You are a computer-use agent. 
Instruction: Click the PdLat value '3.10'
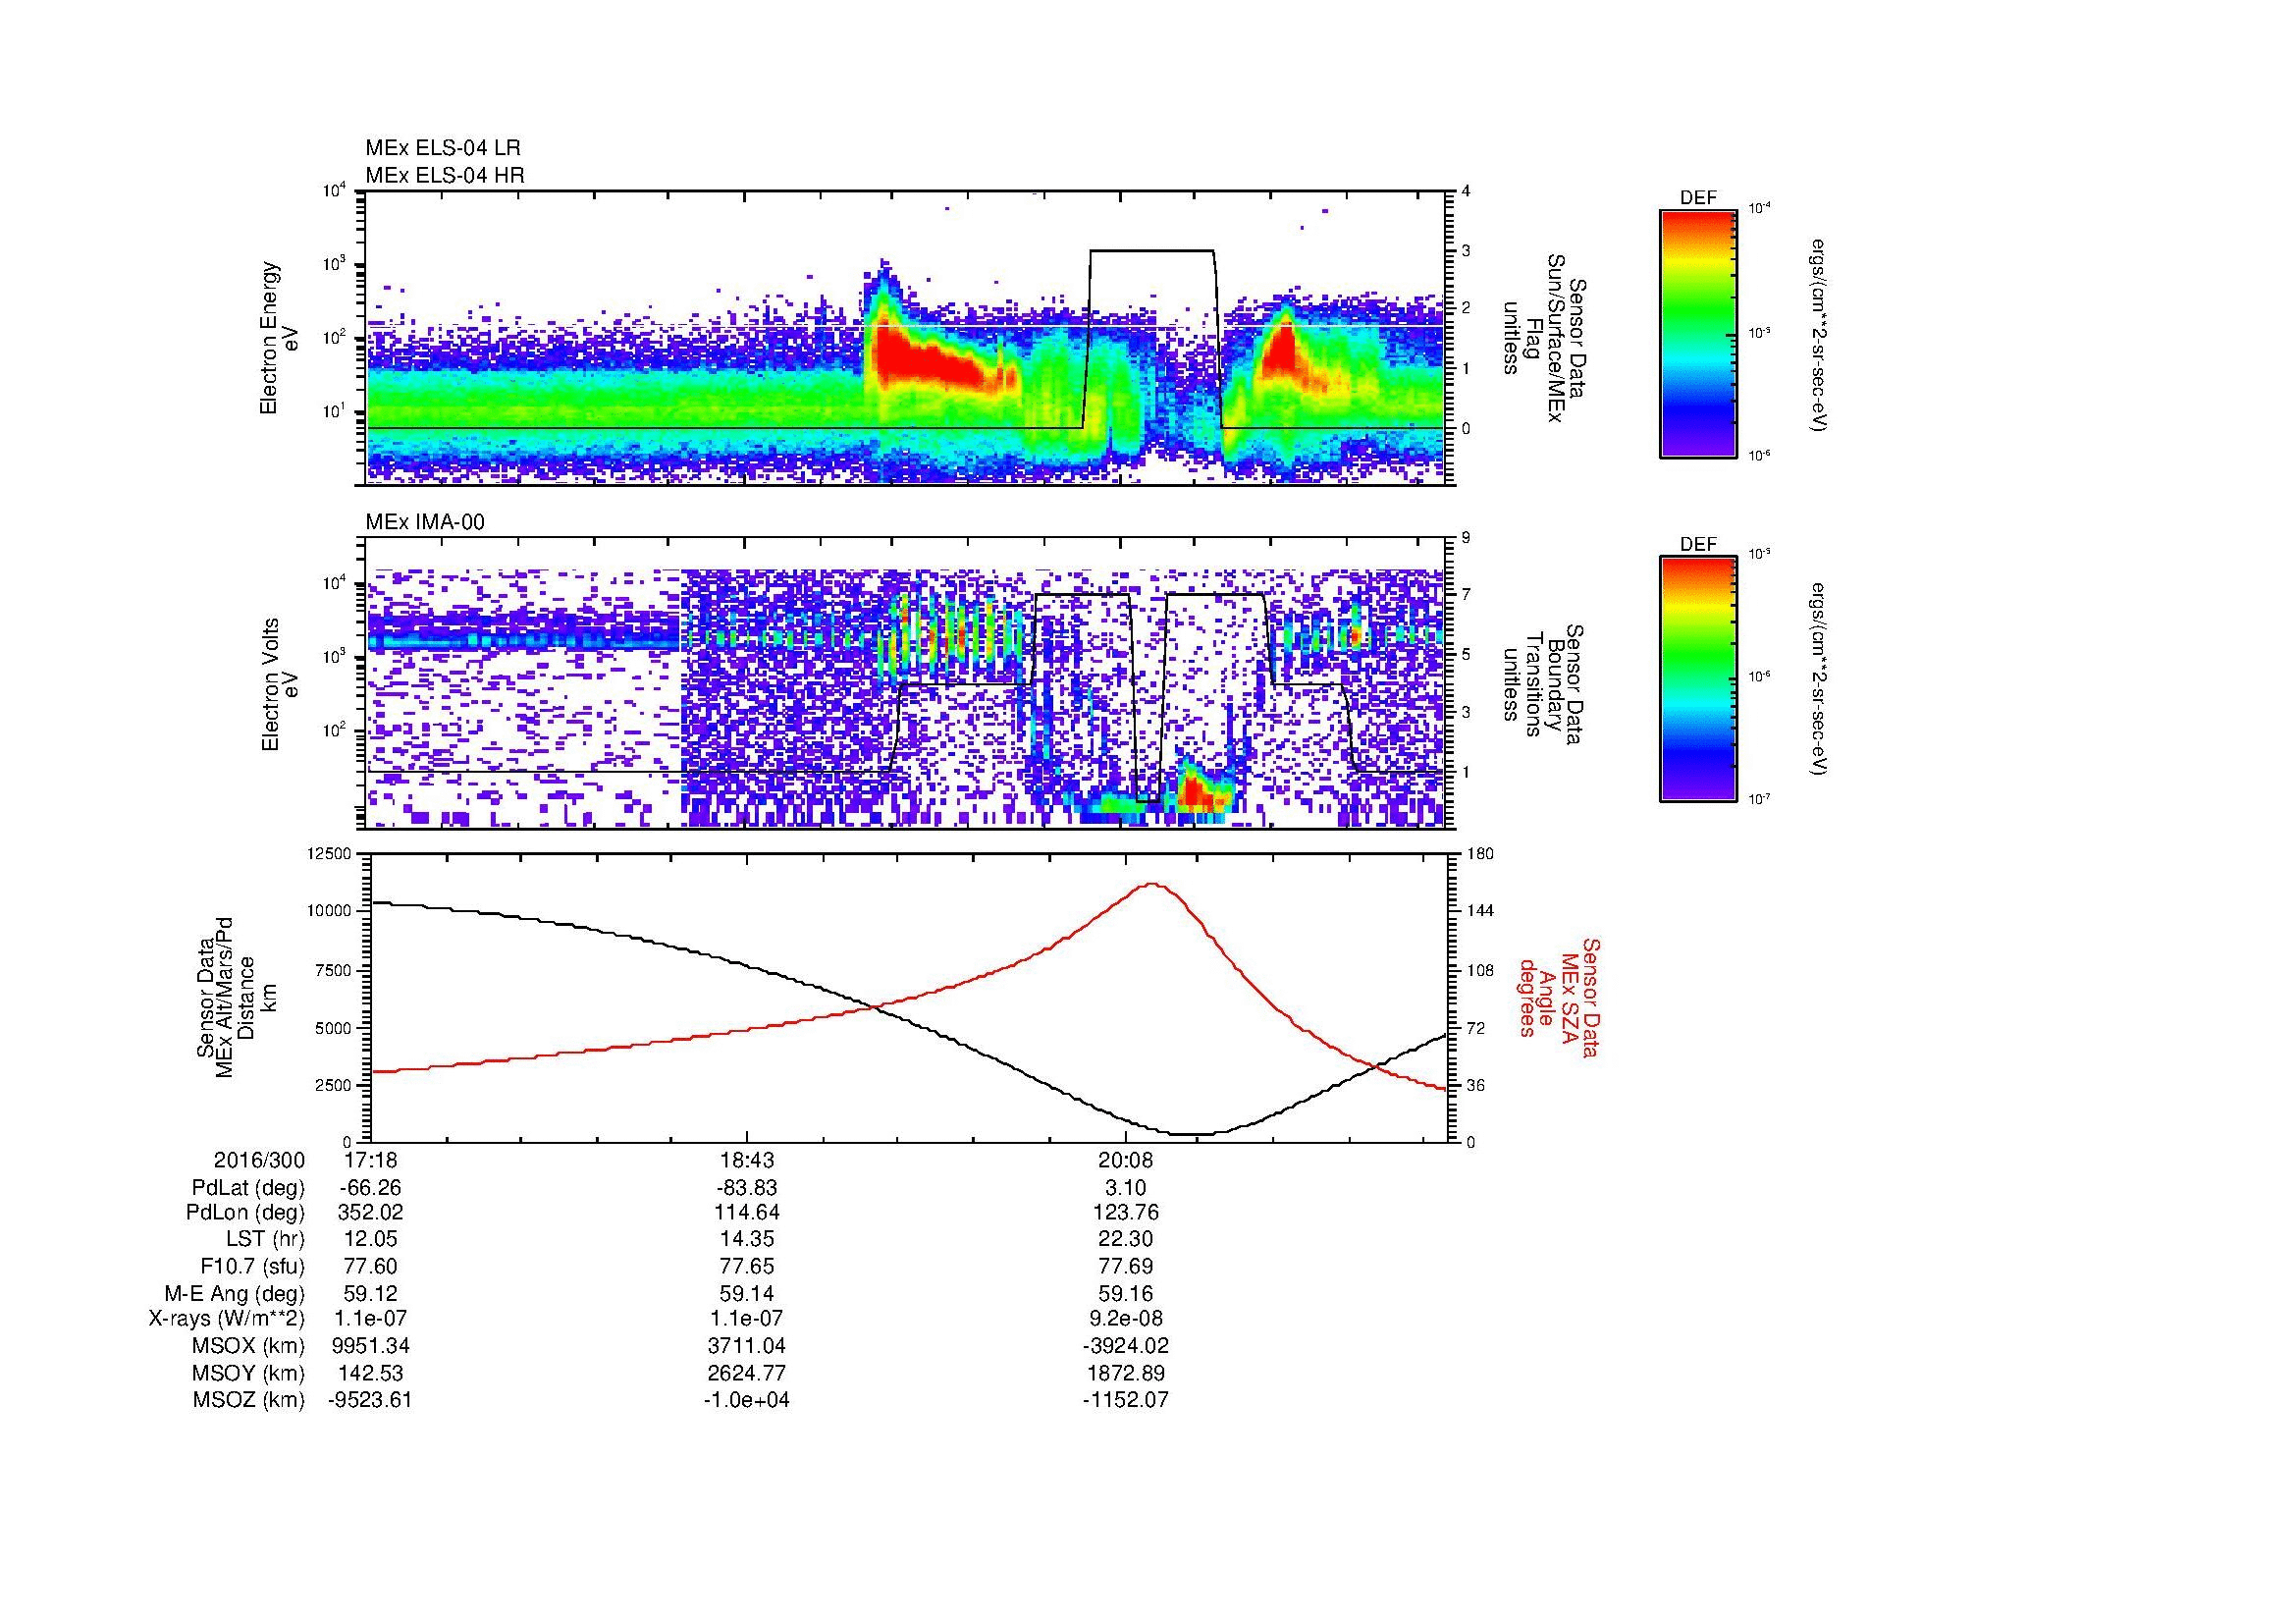pyautogui.click(x=1125, y=1188)
